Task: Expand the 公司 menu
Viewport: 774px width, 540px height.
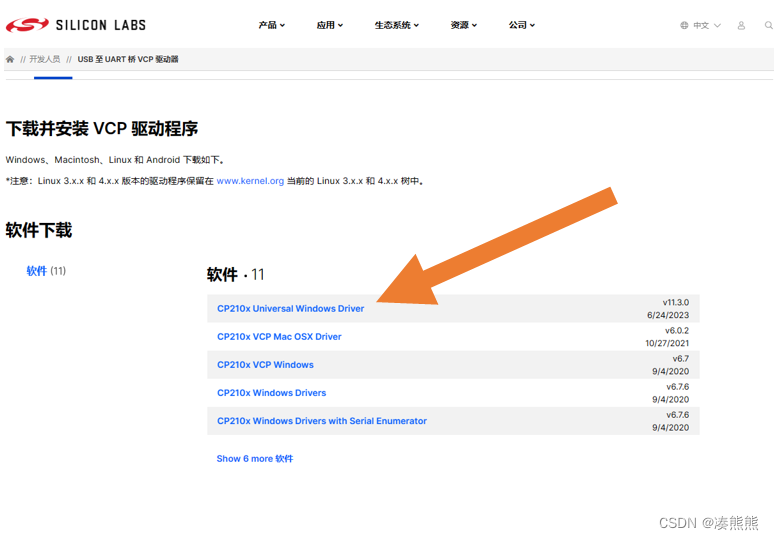Action: point(522,25)
